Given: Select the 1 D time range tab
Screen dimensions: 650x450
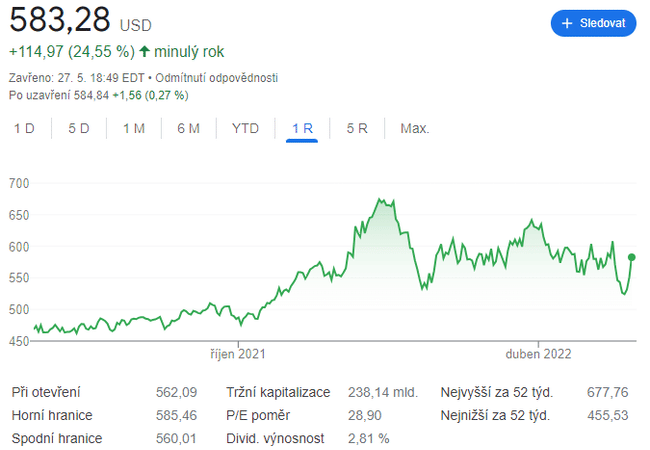Looking at the screenshot, I should click(24, 128).
